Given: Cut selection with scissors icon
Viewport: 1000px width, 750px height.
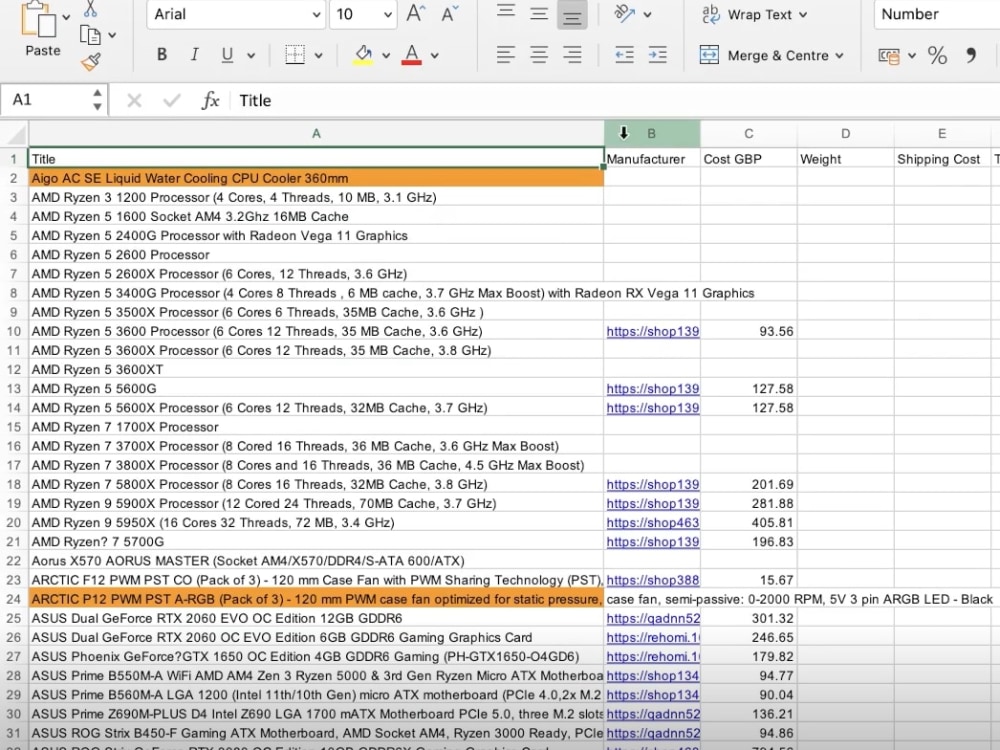Looking at the screenshot, I should coord(91,8).
